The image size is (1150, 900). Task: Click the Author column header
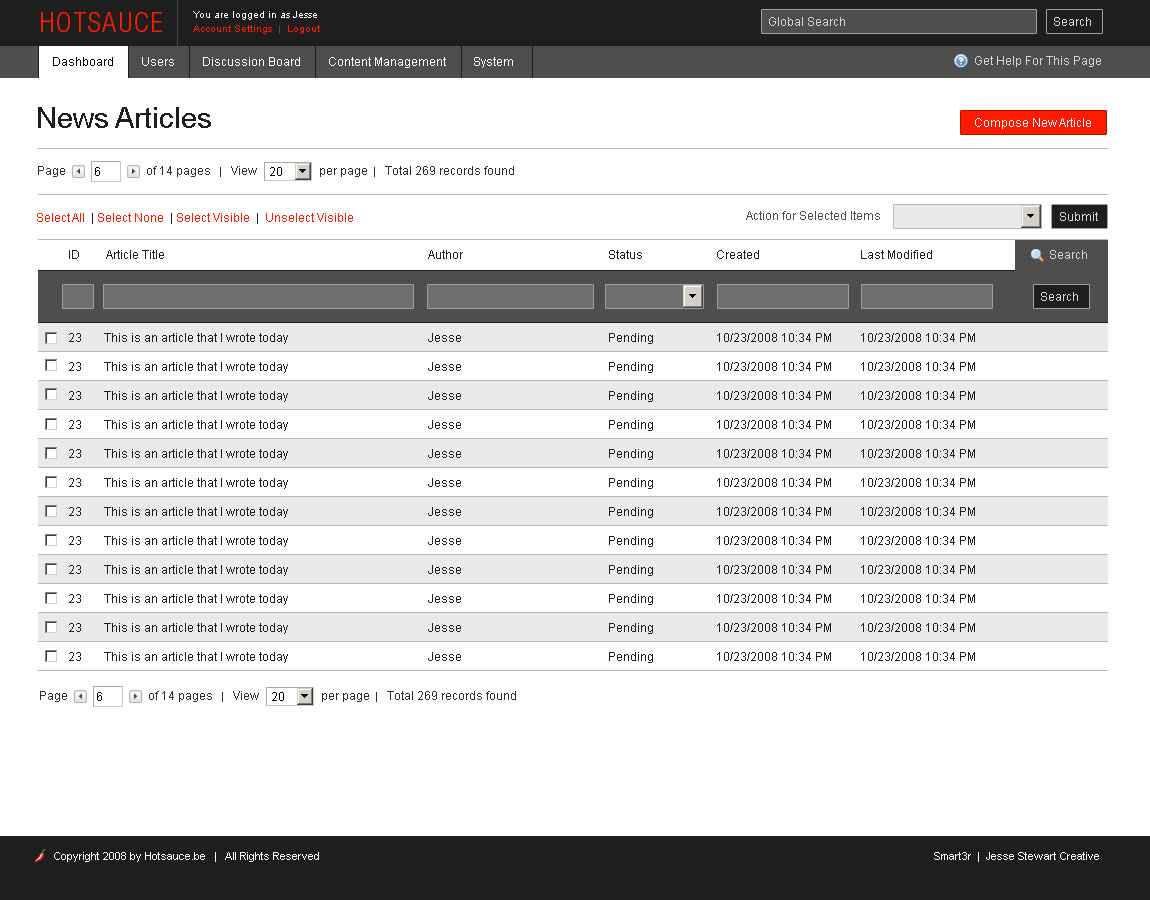coord(445,255)
